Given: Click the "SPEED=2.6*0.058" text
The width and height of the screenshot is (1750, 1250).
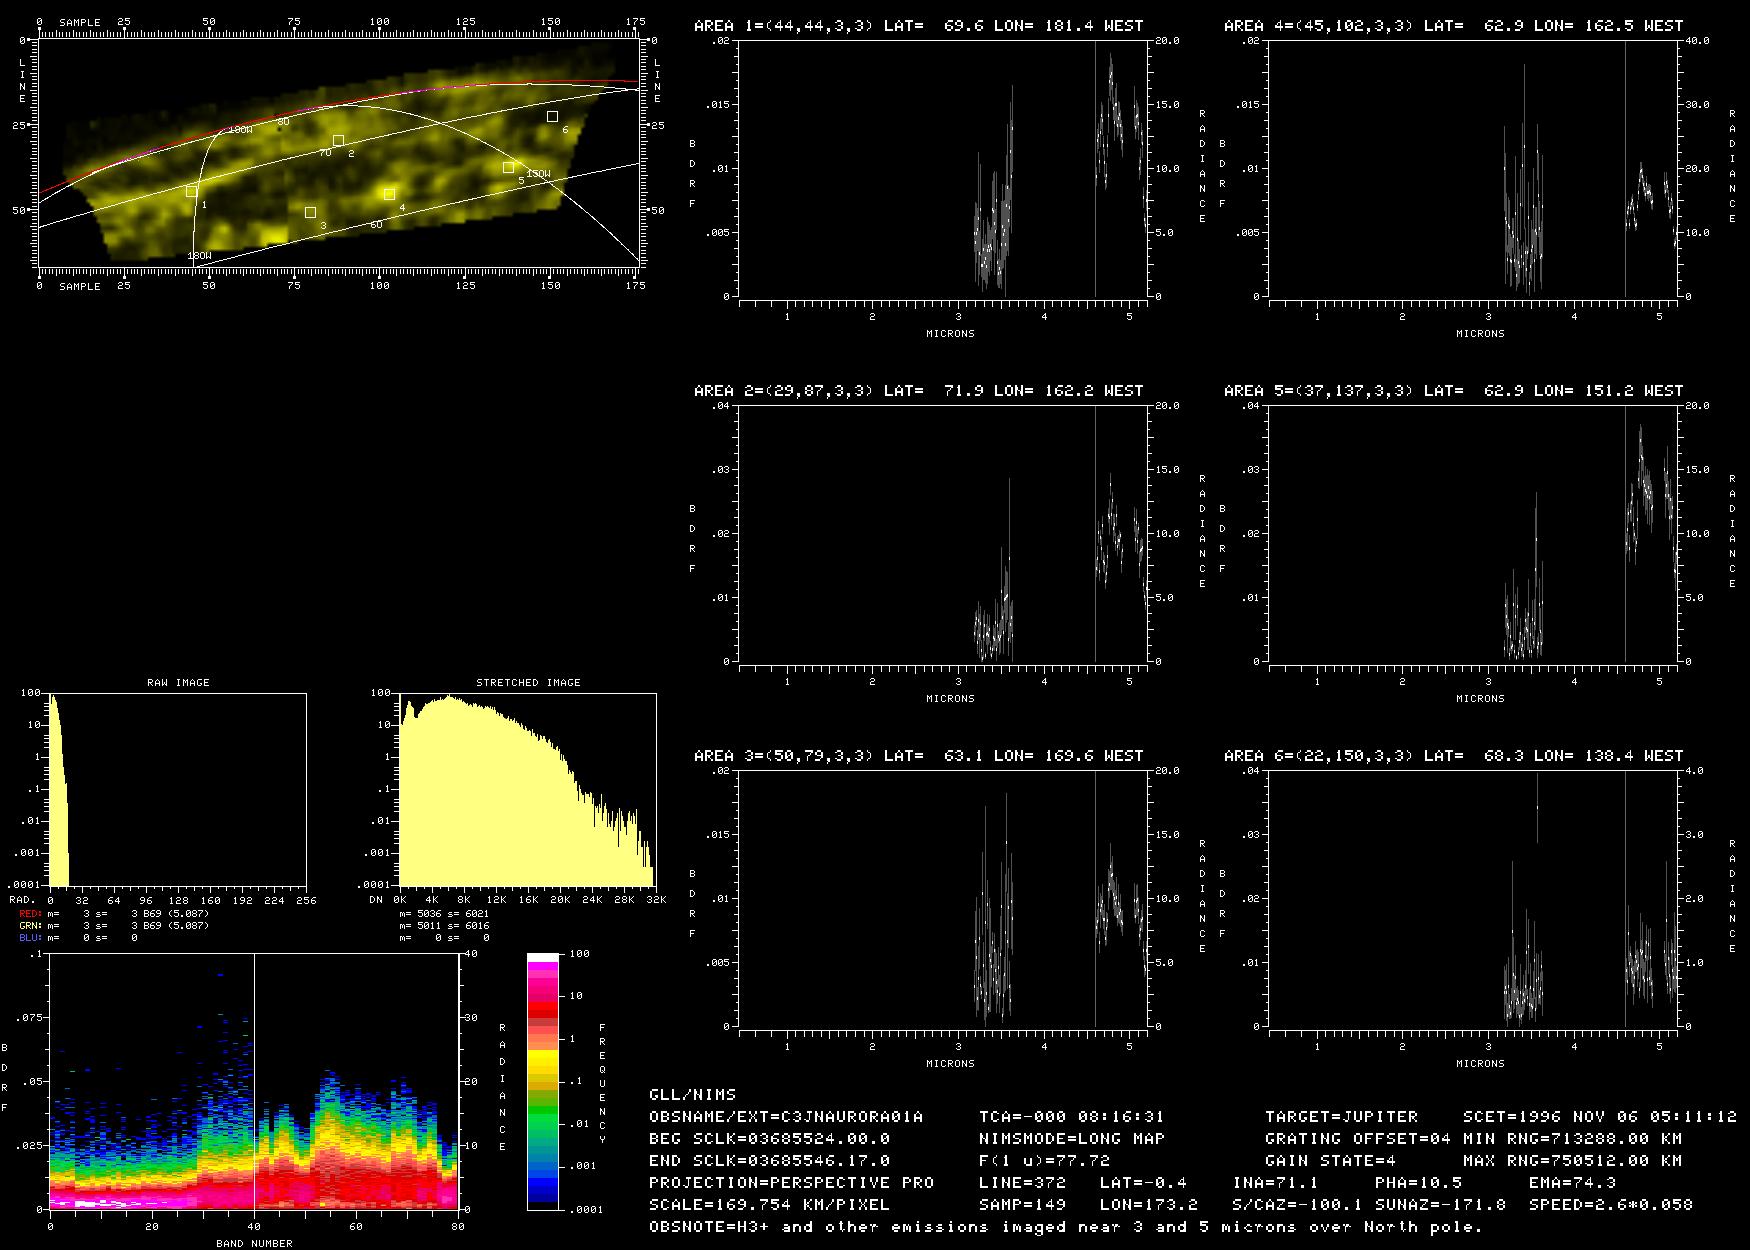Looking at the screenshot, I should tap(1610, 1205).
